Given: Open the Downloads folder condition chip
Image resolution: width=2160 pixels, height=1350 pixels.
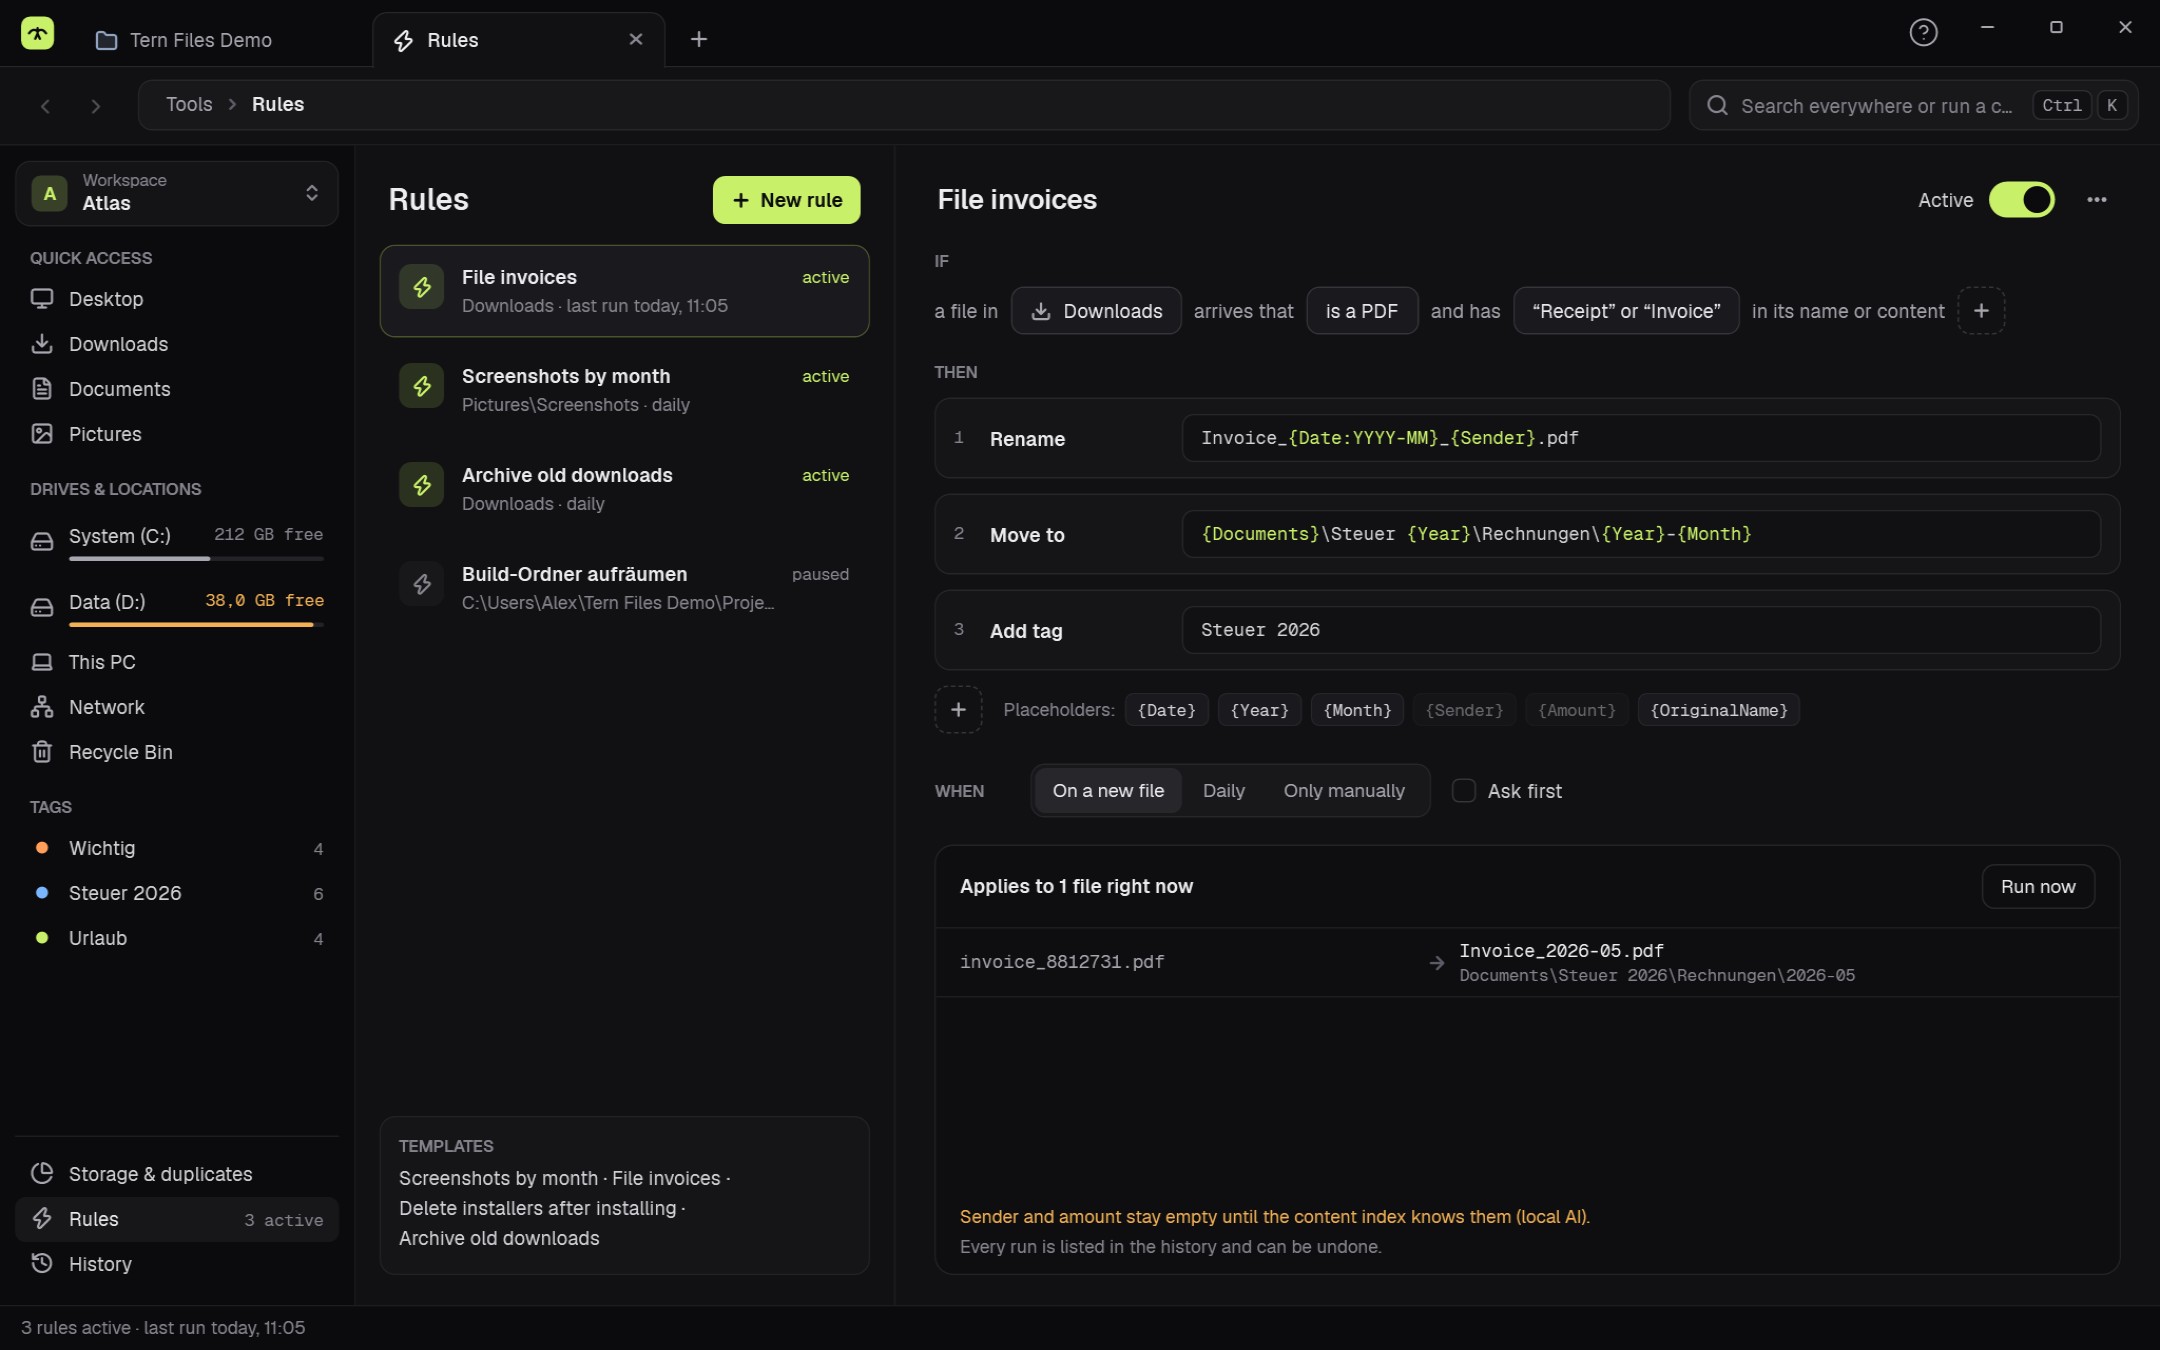Looking at the screenshot, I should coord(1096,311).
